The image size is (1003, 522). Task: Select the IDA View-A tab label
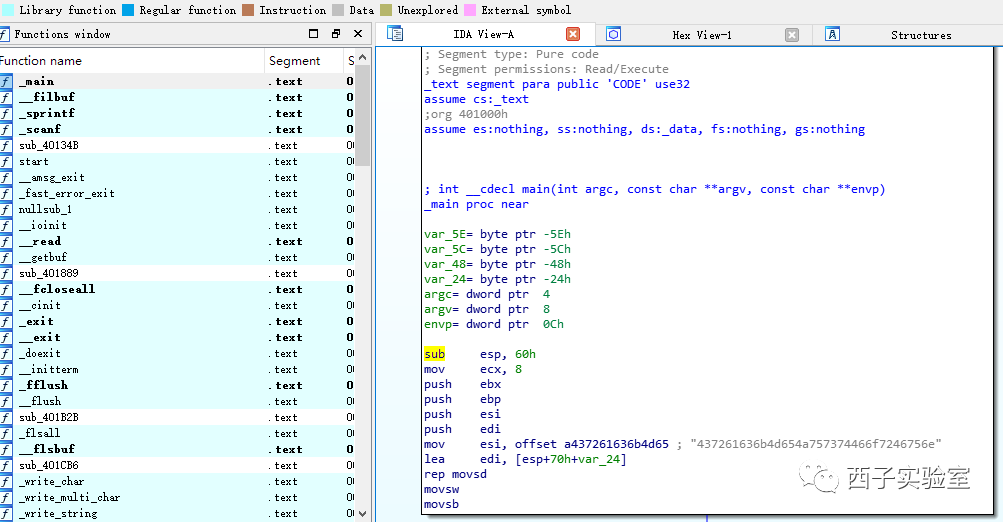[484, 35]
